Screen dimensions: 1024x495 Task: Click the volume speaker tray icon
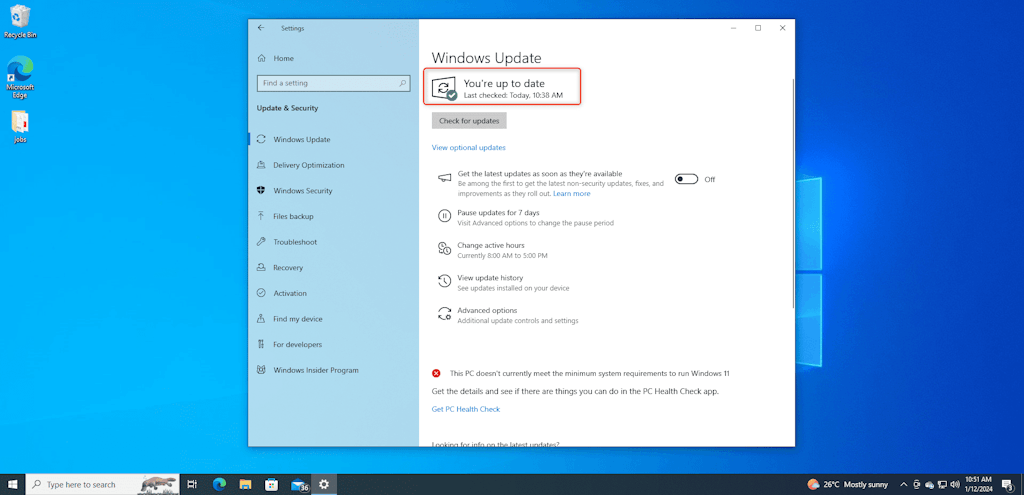955,485
